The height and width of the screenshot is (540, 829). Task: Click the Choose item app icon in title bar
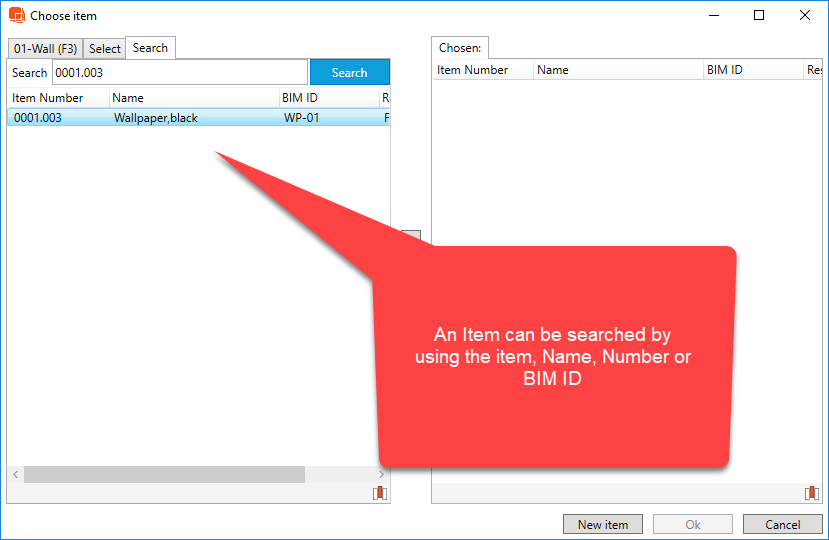16,16
